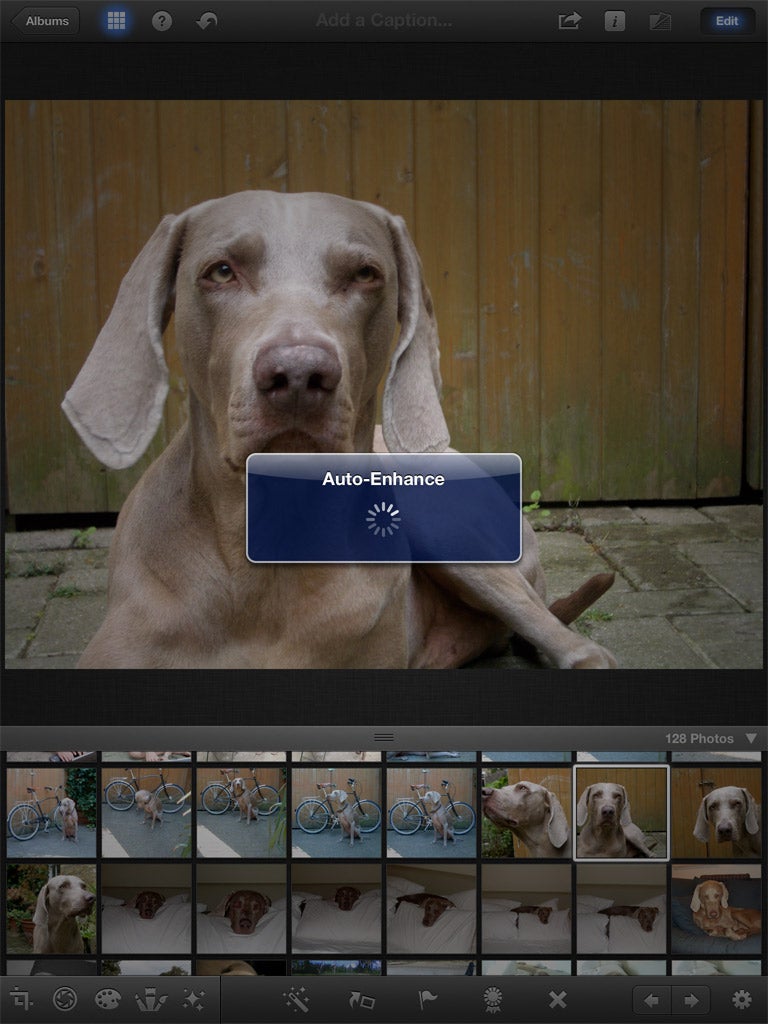Click the Add a Caption field
Viewport: 768px width, 1024px height.
383,20
